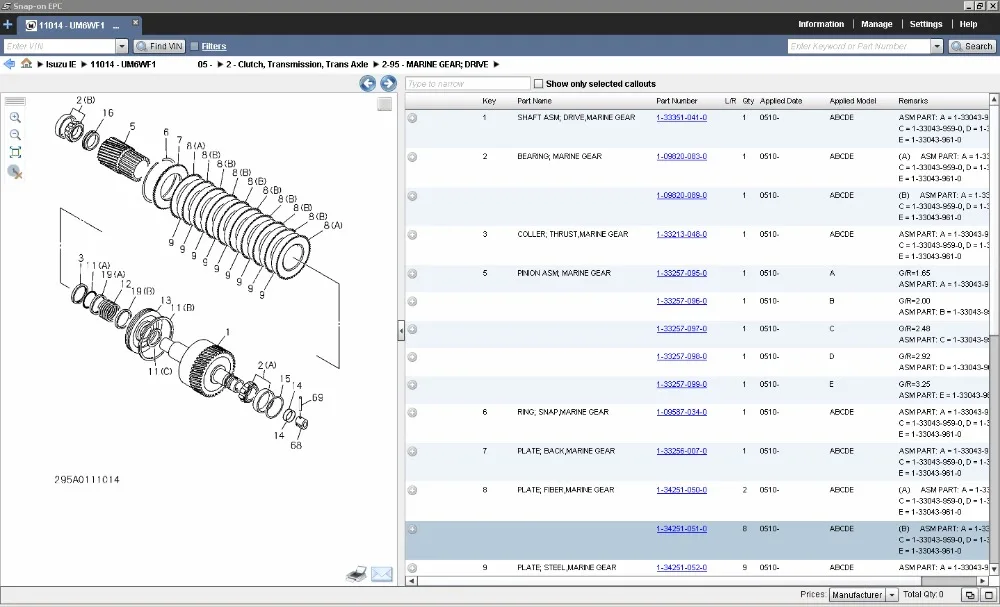Add RING; SNAP row plus icon
Screen dimensions: 1000x607
point(413,413)
